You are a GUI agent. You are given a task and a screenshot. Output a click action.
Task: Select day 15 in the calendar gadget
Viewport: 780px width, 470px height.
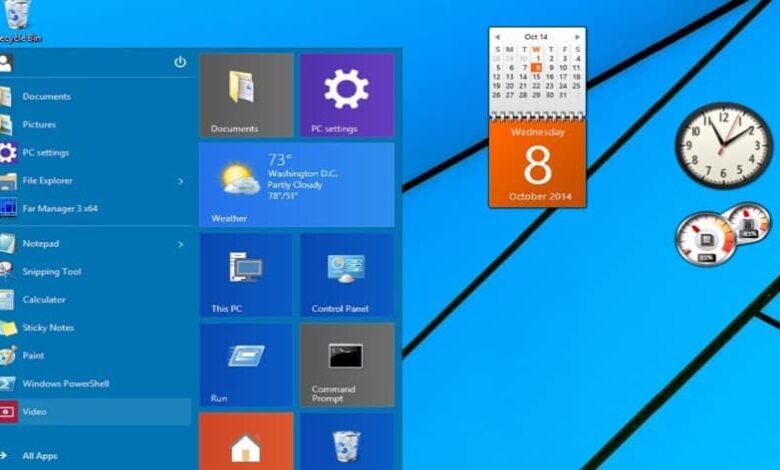click(536, 77)
